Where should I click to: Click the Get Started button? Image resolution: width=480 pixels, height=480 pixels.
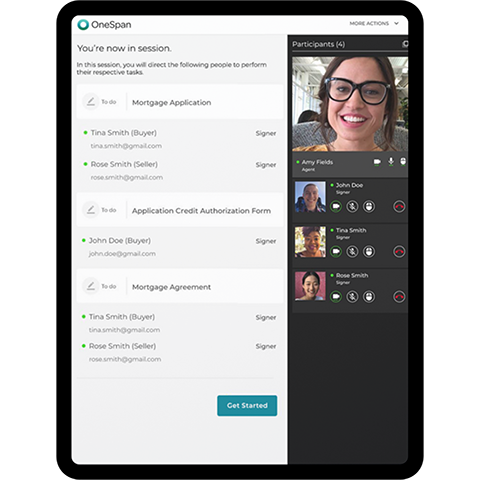tap(247, 406)
